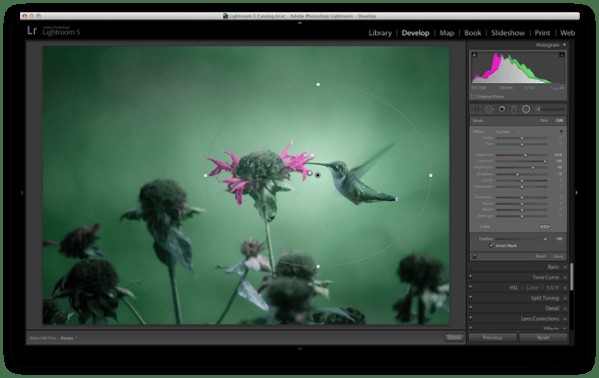
Task: Switch to the Slideshow module
Action: (x=508, y=33)
